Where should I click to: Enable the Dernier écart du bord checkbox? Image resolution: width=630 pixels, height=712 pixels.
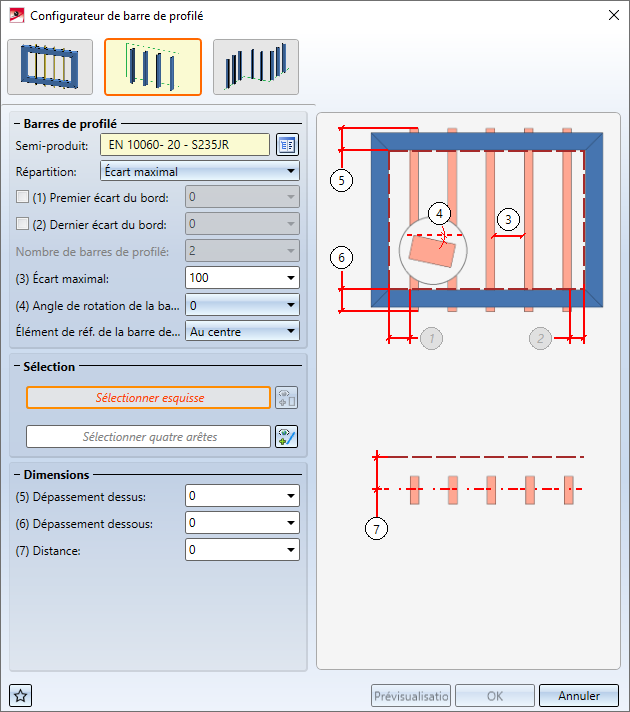click(x=22, y=224)
